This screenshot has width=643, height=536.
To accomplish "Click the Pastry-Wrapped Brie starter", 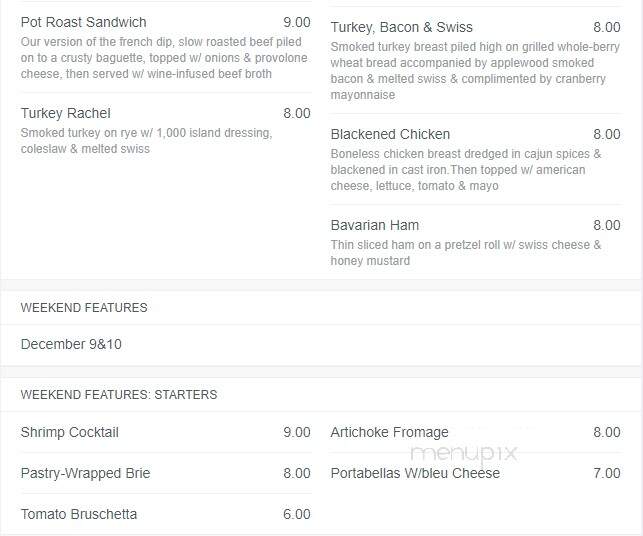I will 86,473.
